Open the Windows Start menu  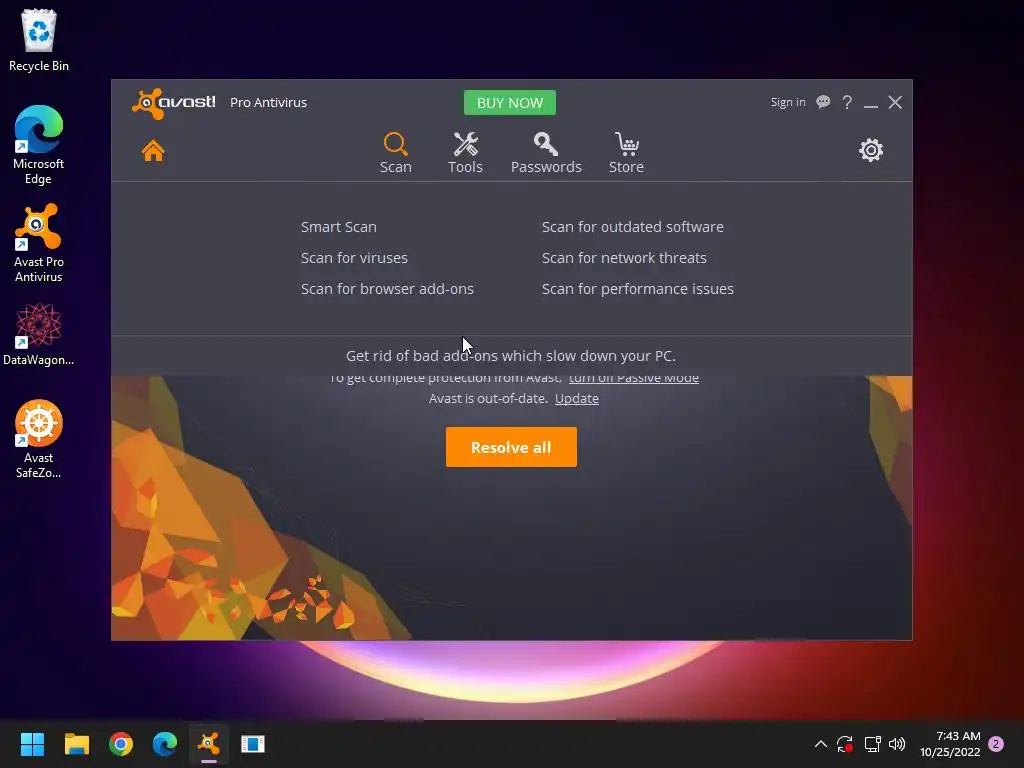tap(32, 744)
